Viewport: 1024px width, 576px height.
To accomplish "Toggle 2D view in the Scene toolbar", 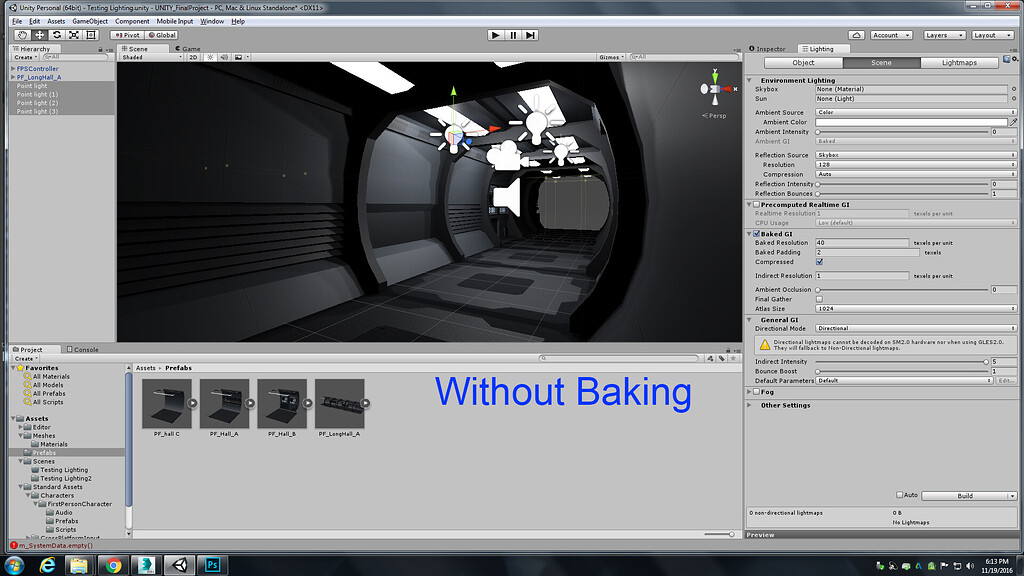I will pos(193,57).
